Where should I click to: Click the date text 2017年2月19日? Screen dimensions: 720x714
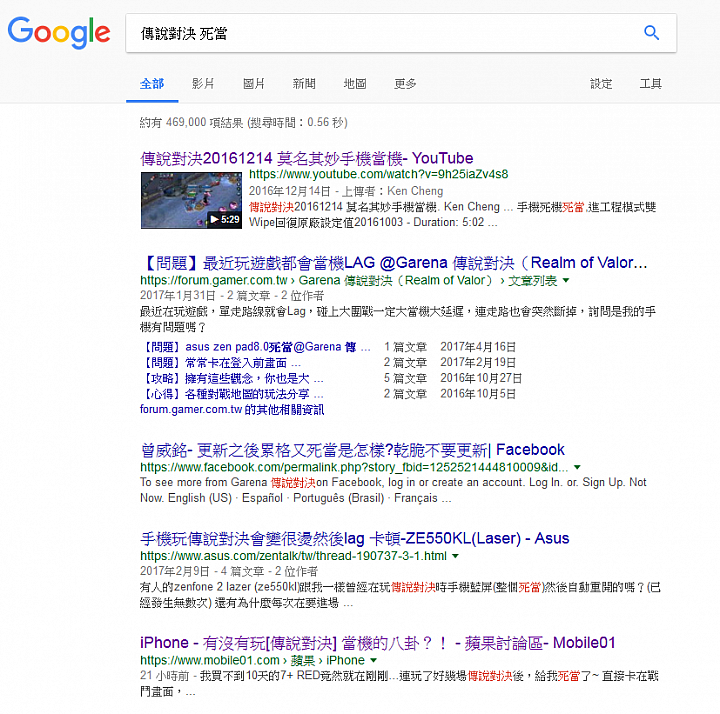pos(478,363)
